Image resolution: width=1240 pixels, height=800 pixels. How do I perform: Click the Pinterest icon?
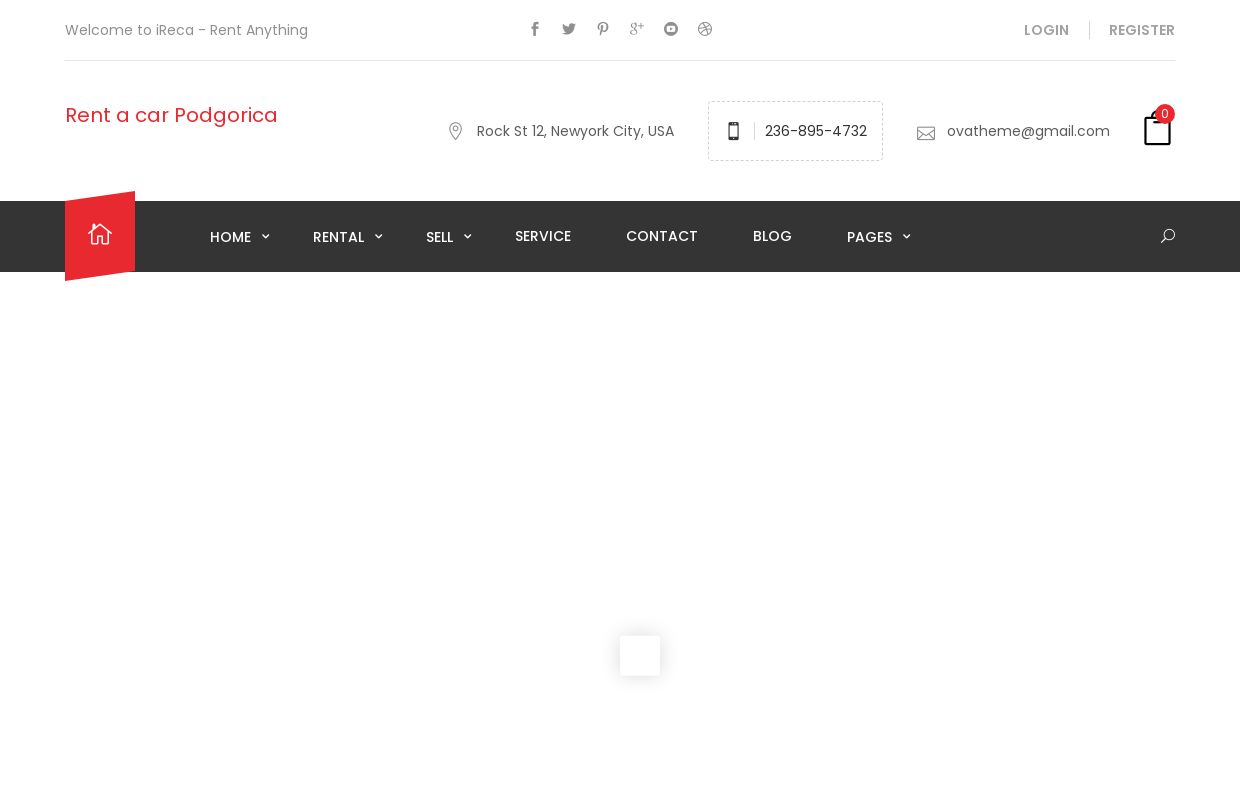point(603,29)
